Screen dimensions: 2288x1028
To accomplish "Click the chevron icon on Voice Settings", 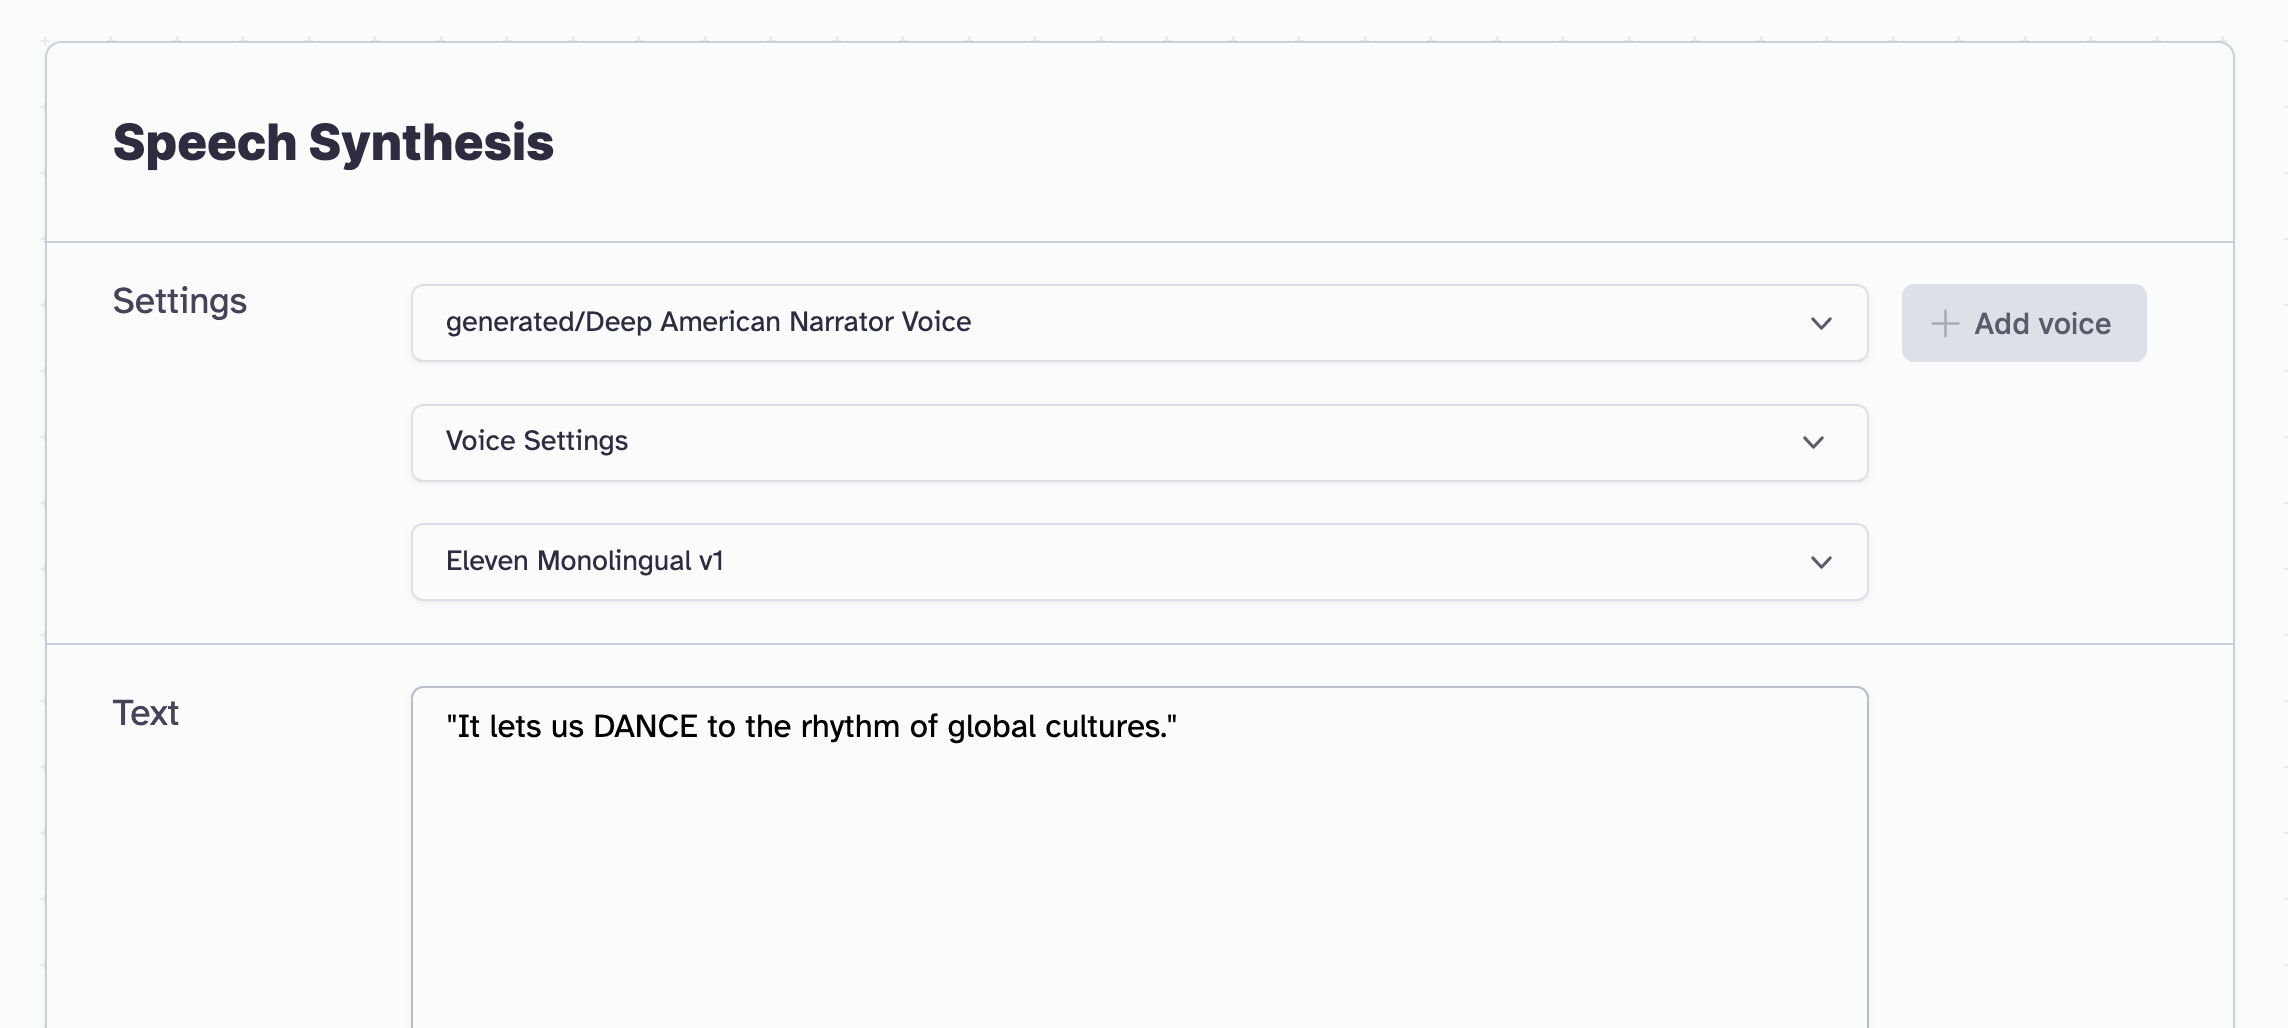I will pos(1813,442).
